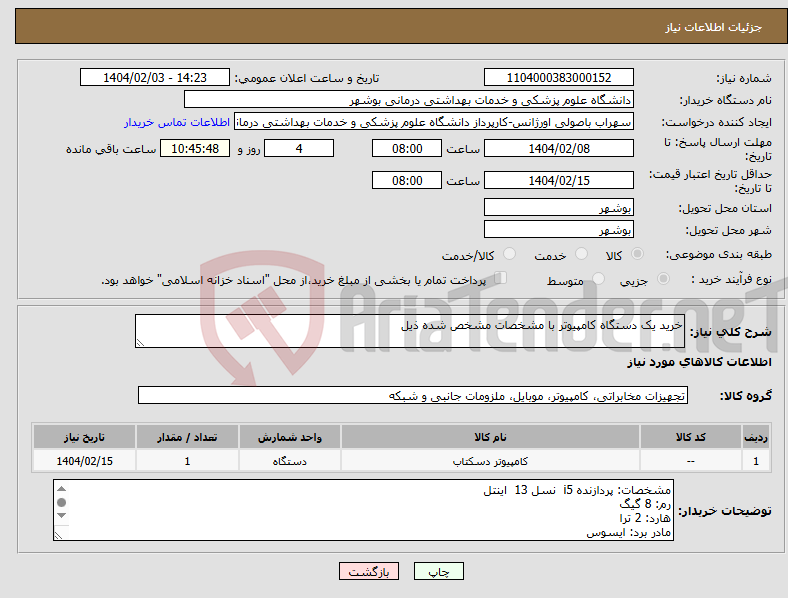Viewport: 788px width, 598px height.
Task: Click the جزئیات اطلاعات نیاز header title
Action: tap(713, 27)
